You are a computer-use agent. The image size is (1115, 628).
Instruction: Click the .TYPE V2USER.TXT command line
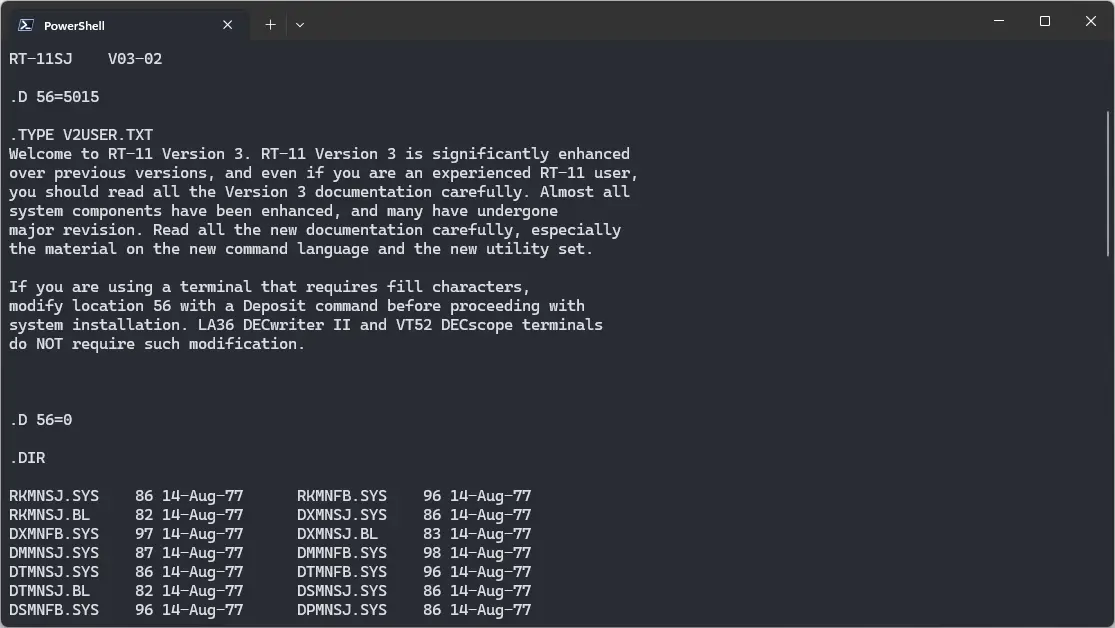(81, 135)
